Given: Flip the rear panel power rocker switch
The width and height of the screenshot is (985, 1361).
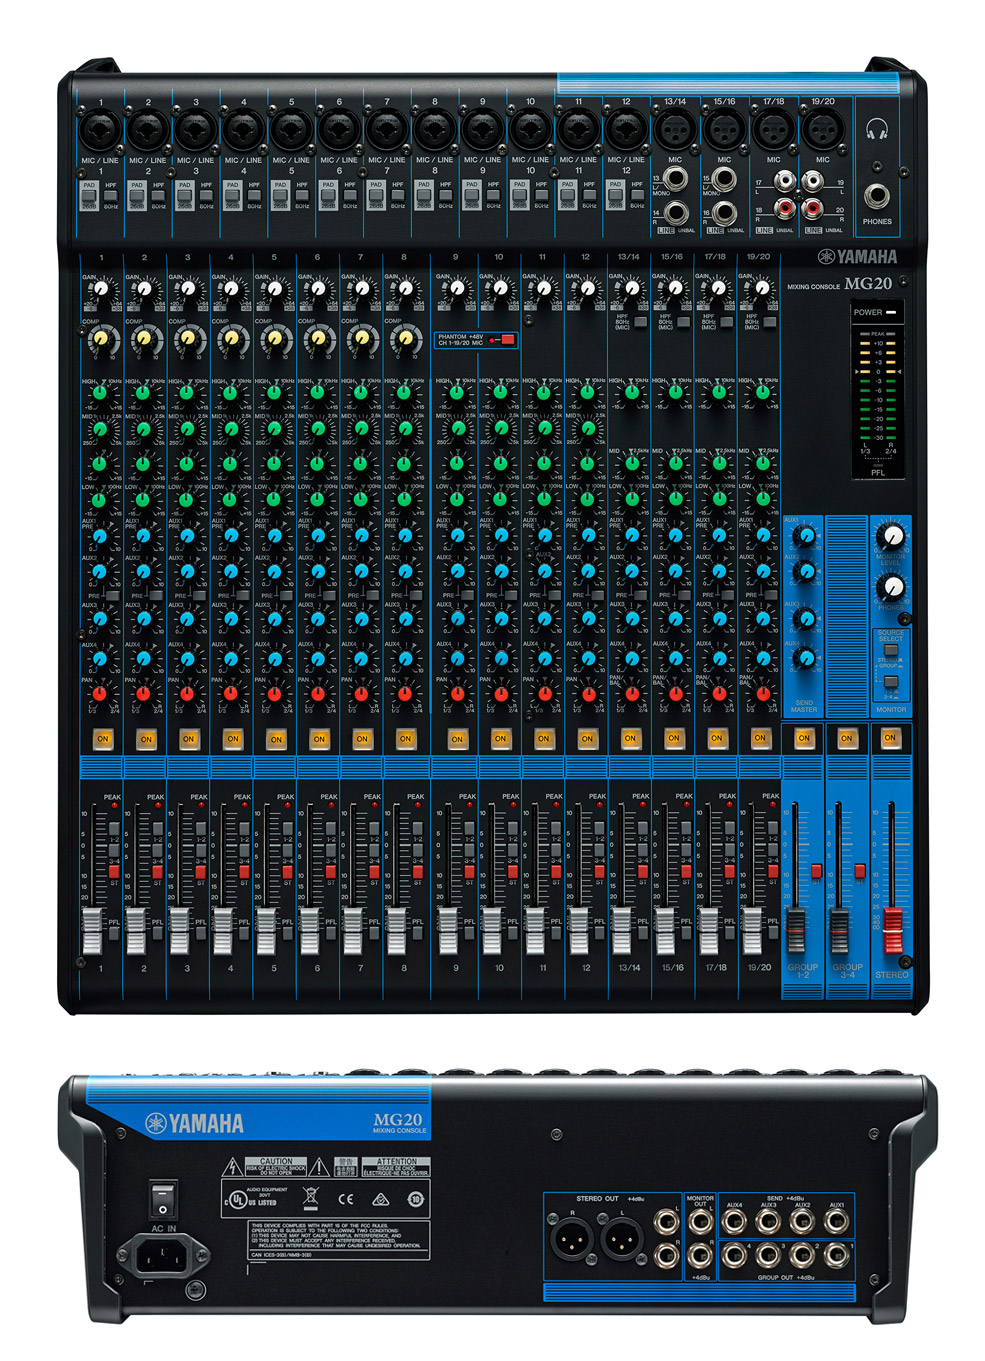Looking at the screenshot, I should pyautogui.click(x=162, y=1197).
